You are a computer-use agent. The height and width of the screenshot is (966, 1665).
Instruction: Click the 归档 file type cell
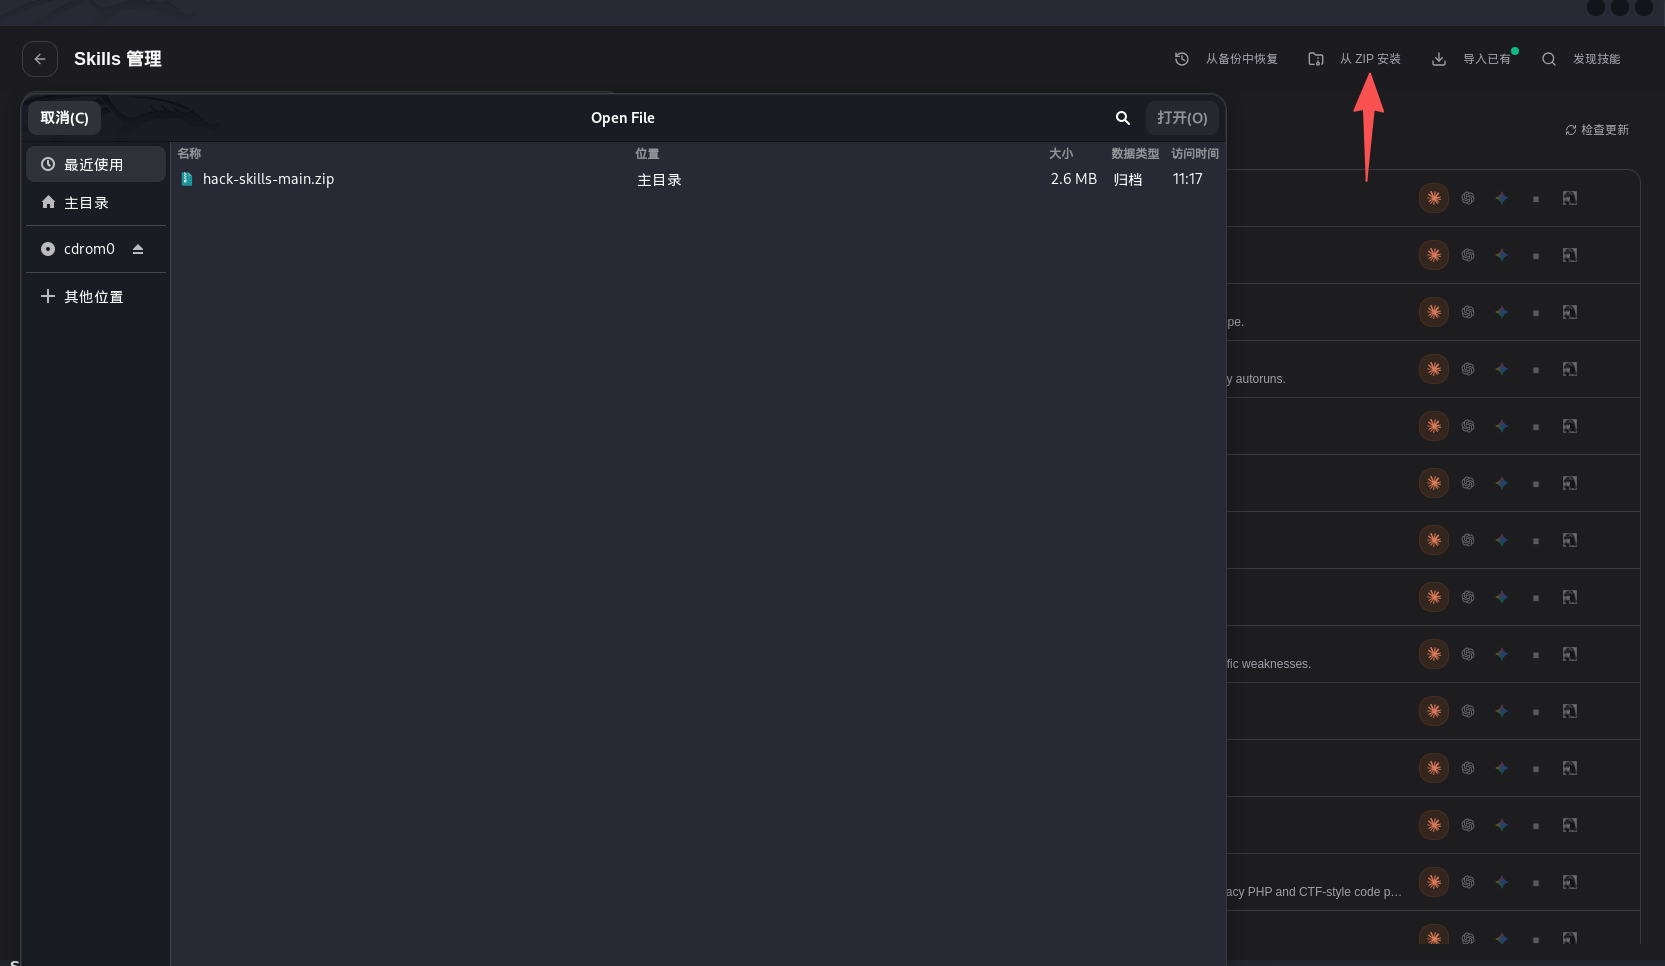pyautogui.click(x=1128, y=180)
